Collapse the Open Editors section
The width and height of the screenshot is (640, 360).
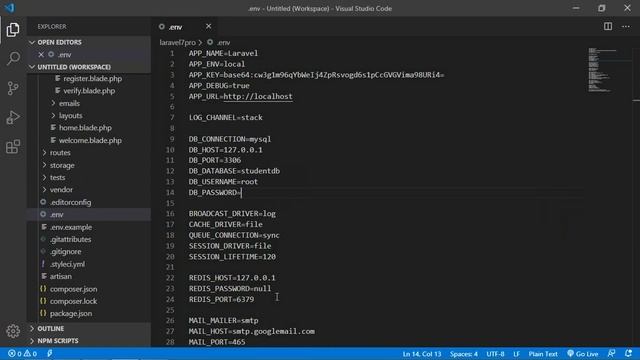[x=89, y=42]
